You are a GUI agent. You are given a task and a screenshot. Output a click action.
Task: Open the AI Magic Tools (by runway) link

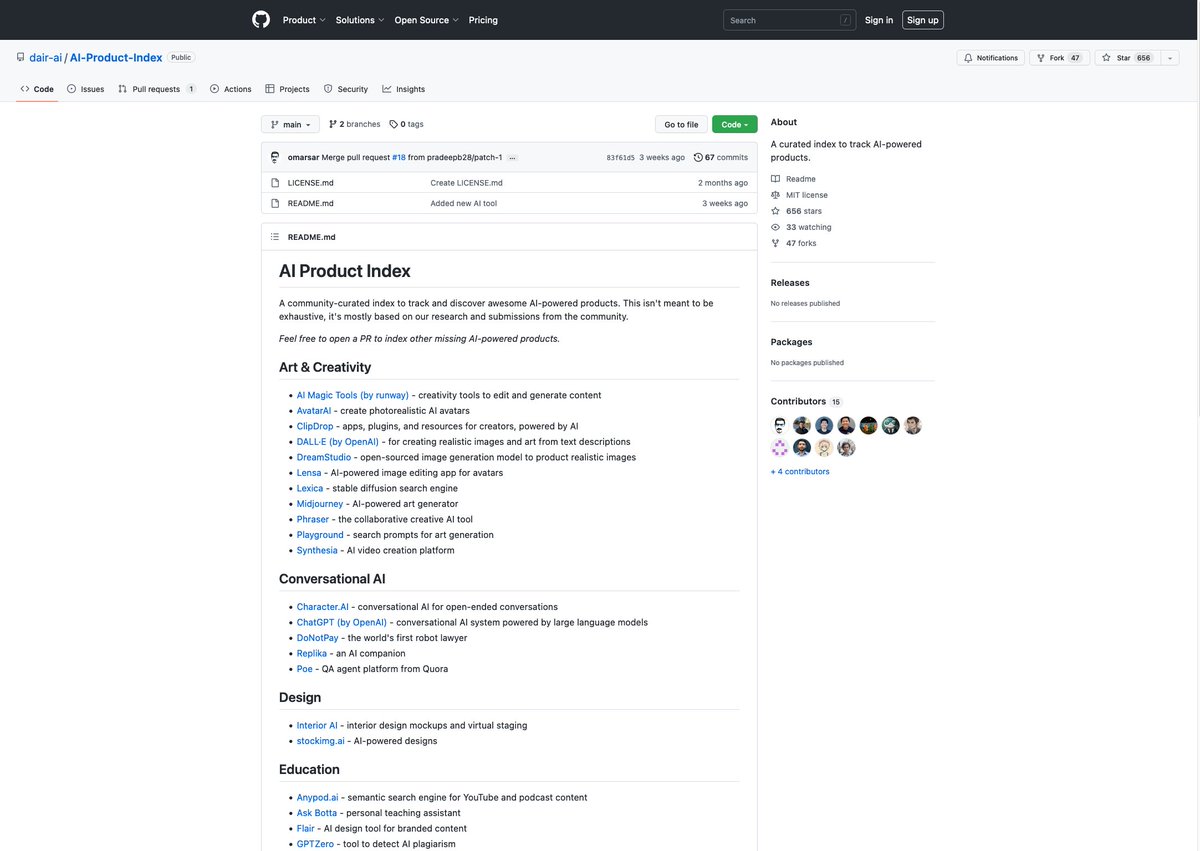(x=353, y=396)
